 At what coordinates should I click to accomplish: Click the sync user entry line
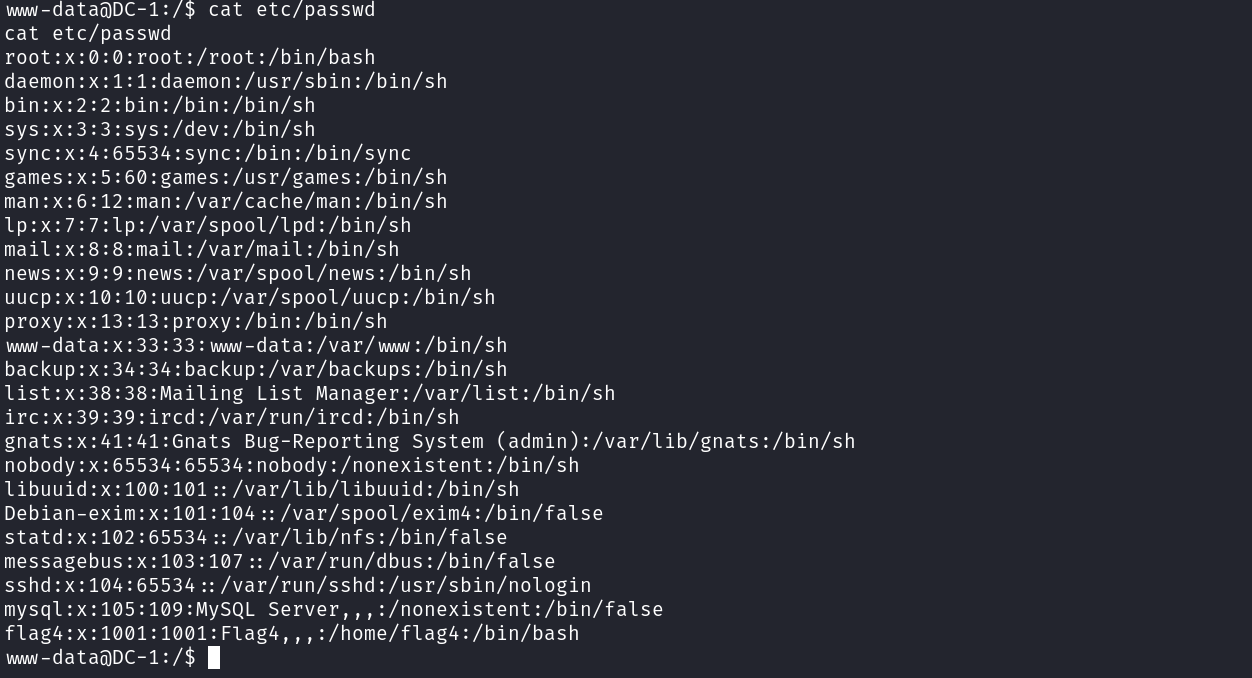tap(207, 154)
